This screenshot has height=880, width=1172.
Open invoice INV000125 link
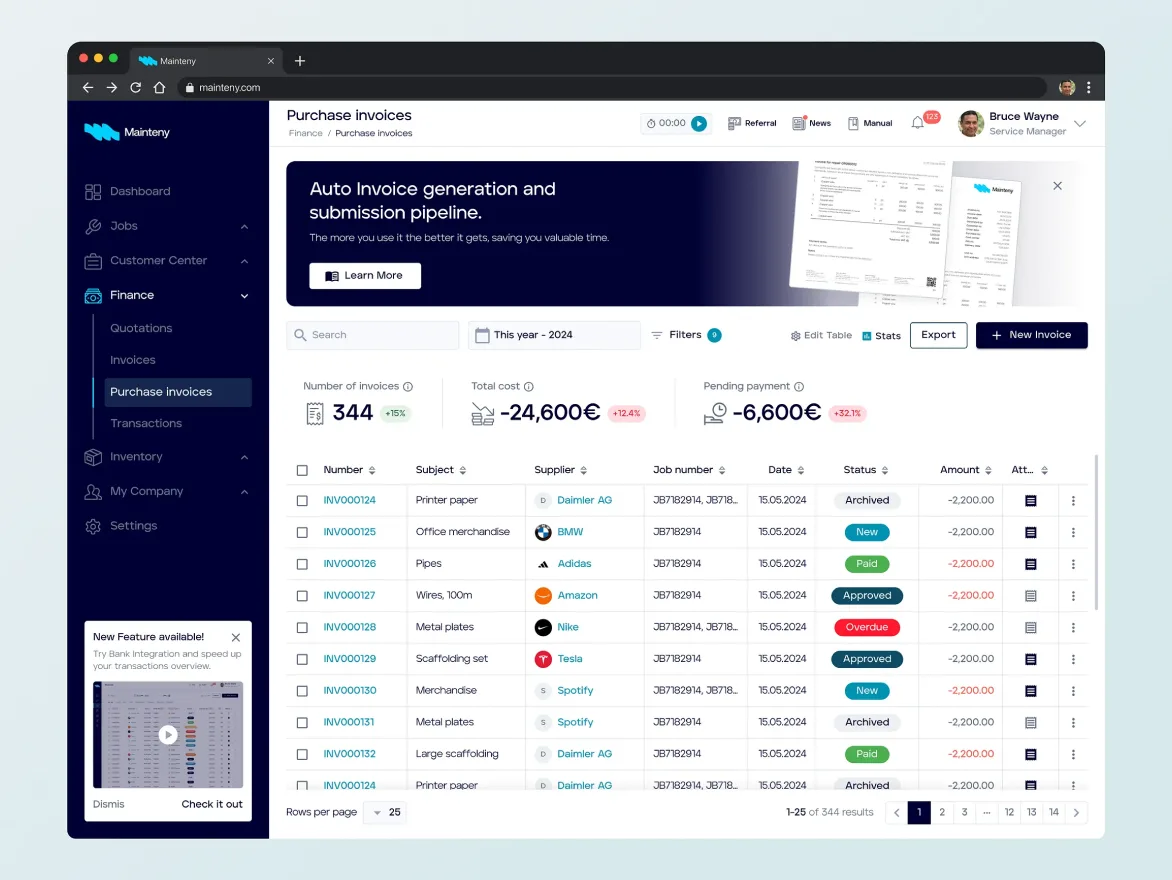[349, 532]
